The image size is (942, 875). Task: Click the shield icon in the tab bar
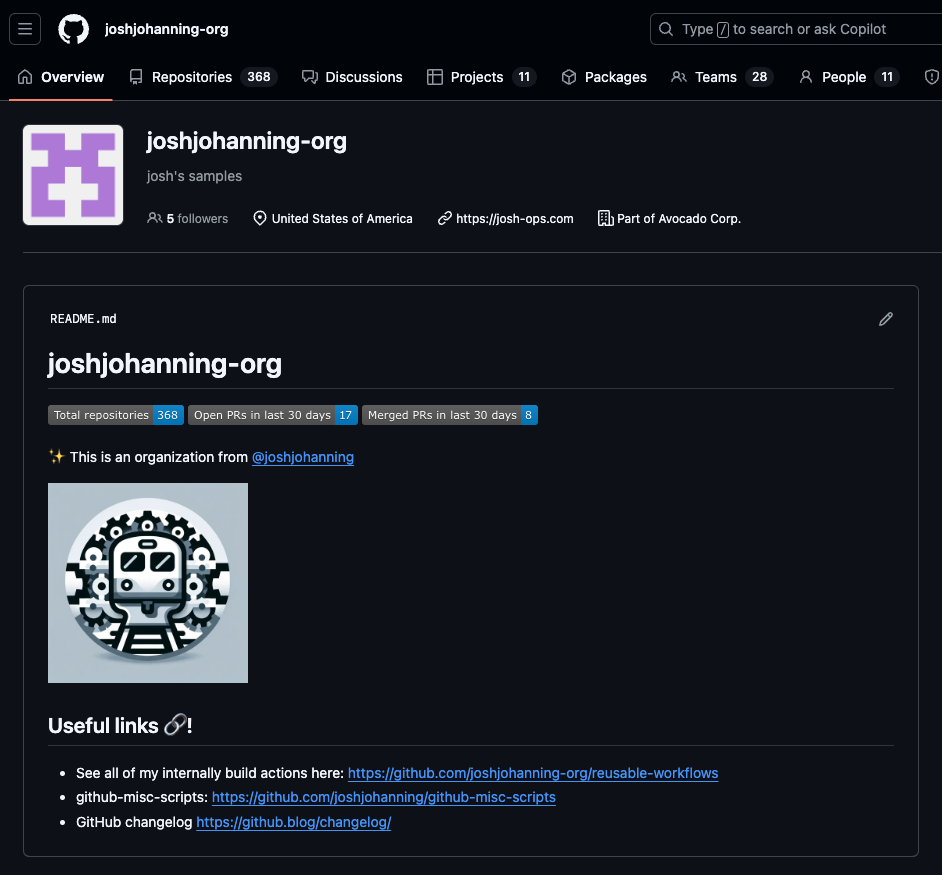point(931,77)
